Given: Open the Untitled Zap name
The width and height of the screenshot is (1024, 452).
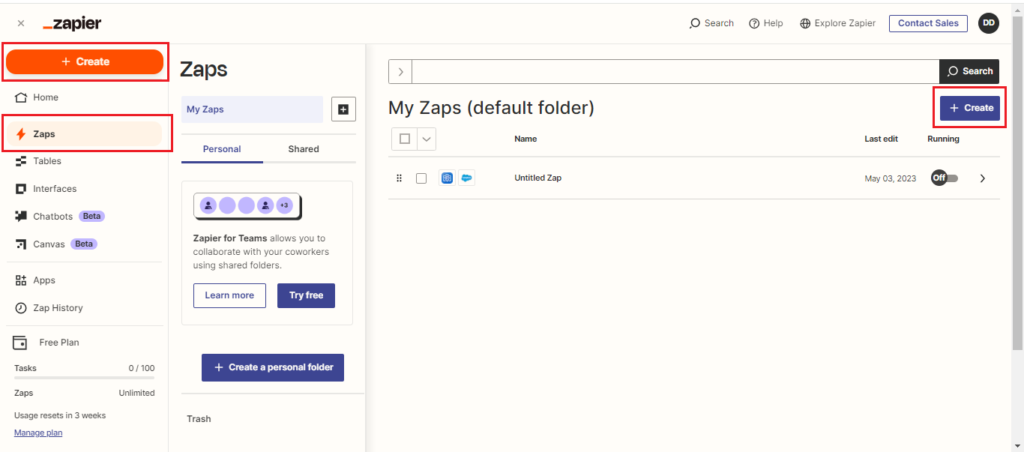Looking at the screenshot, I should coord(537,178).
